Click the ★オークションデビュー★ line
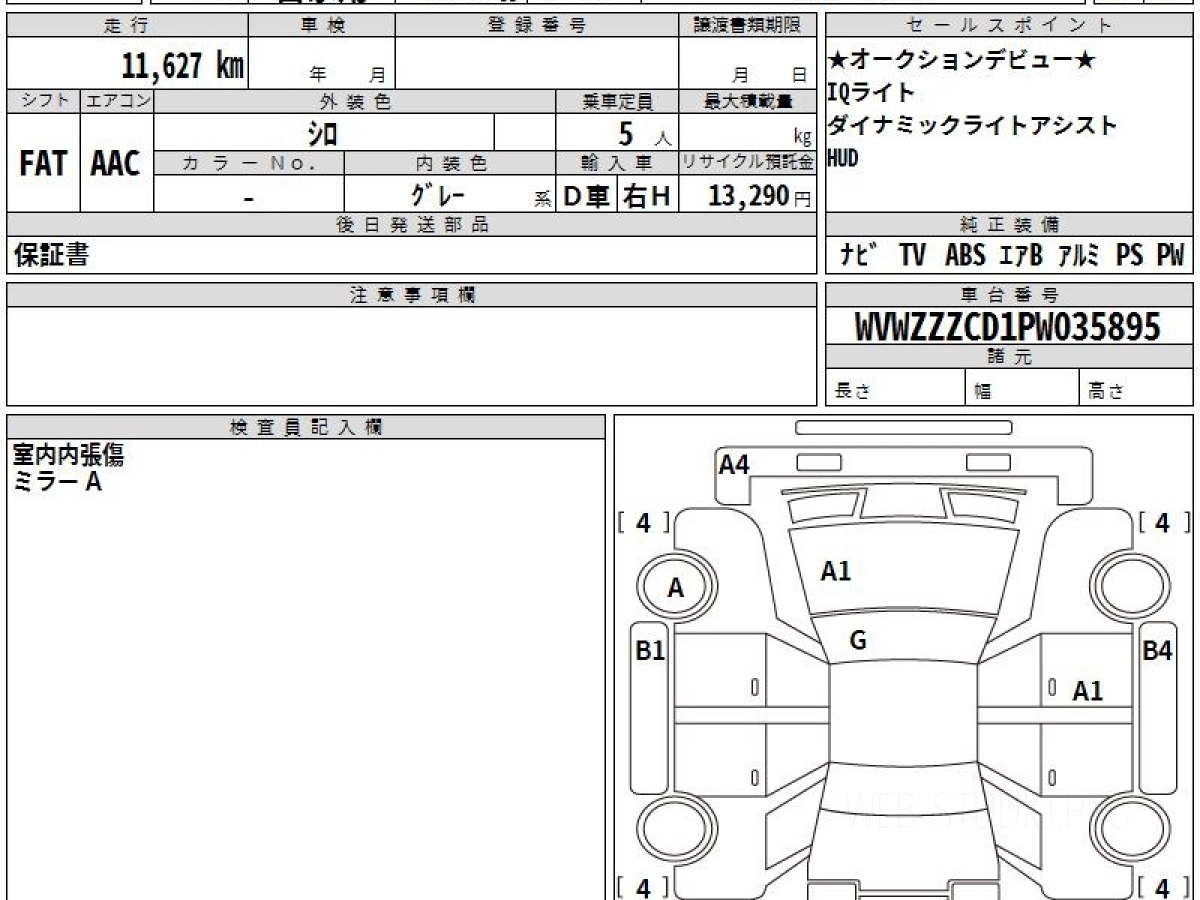 [961, 60]
